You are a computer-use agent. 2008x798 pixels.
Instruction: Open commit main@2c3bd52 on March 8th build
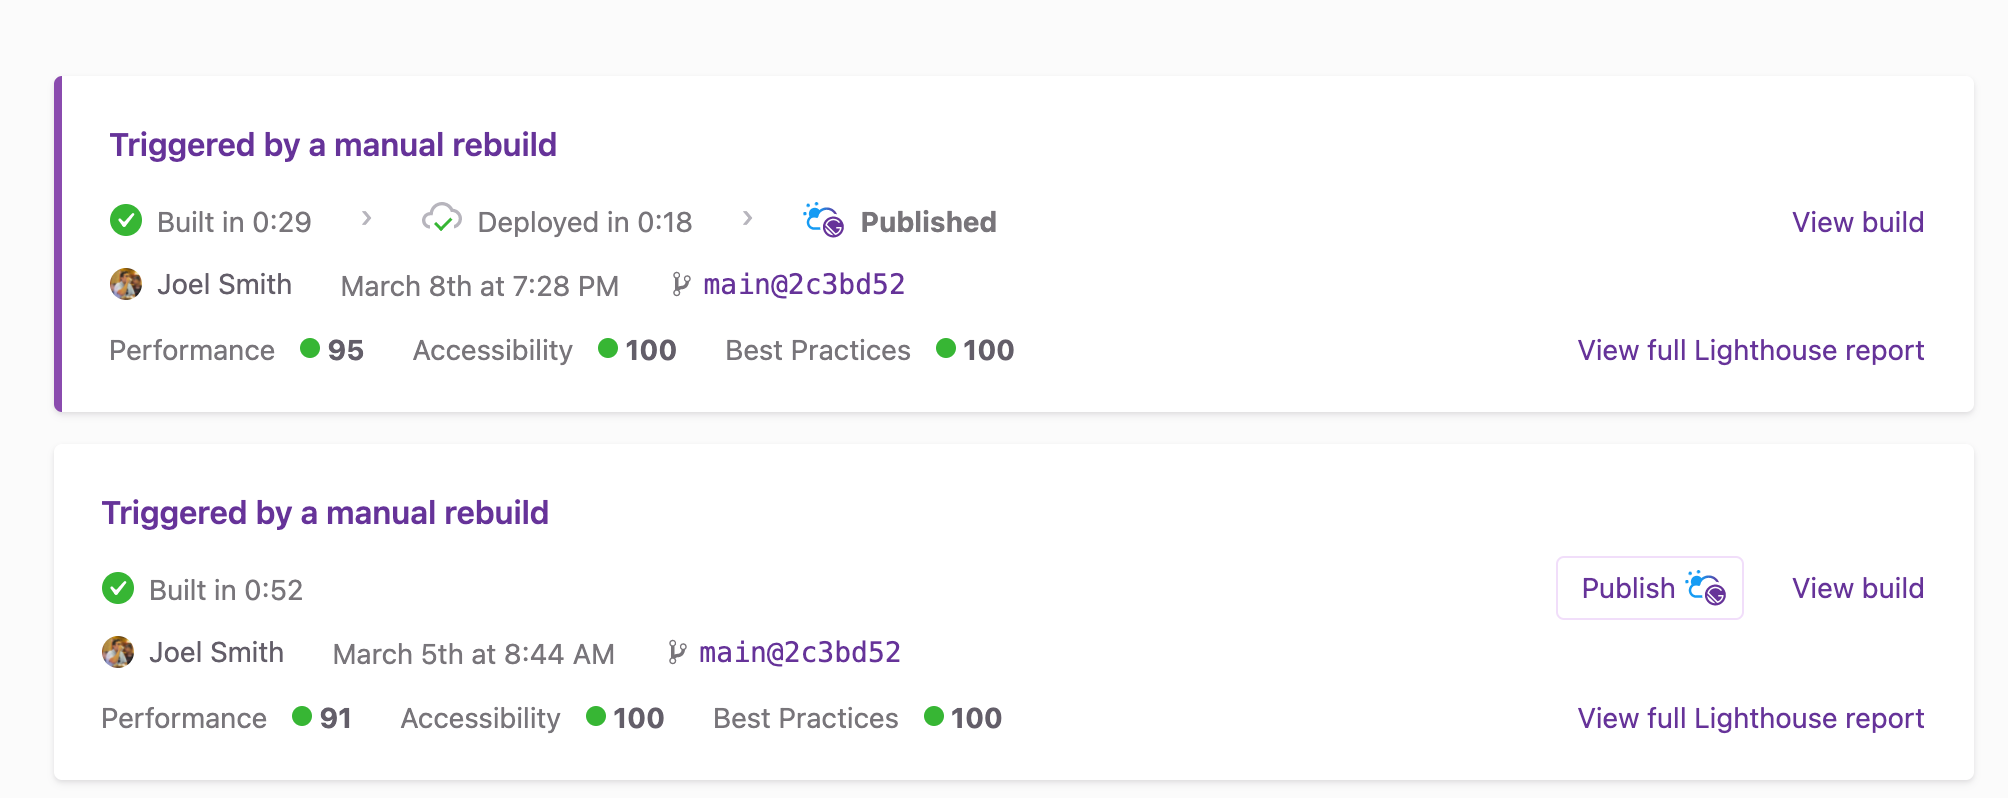[804, 285]
